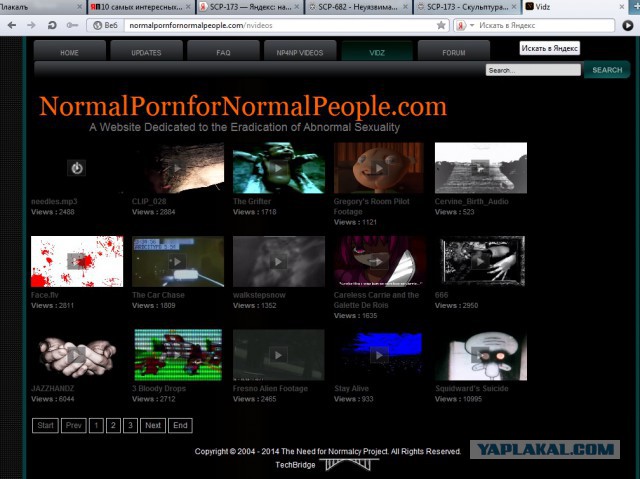Click the address bar URL
This screenshot has height=479, width=640.
coord(200,25)
